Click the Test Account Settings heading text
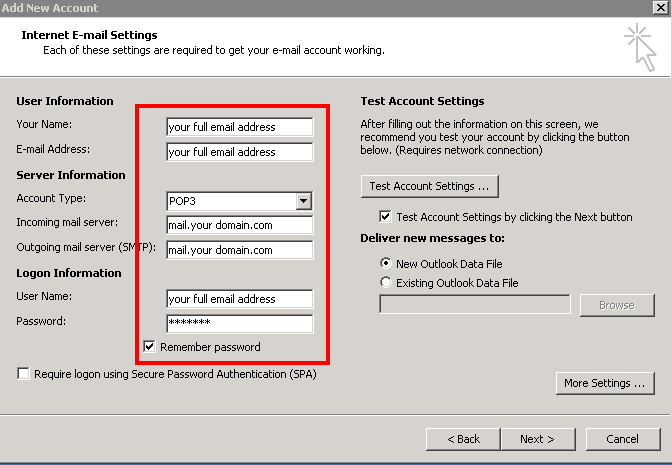 pos(422,101)
